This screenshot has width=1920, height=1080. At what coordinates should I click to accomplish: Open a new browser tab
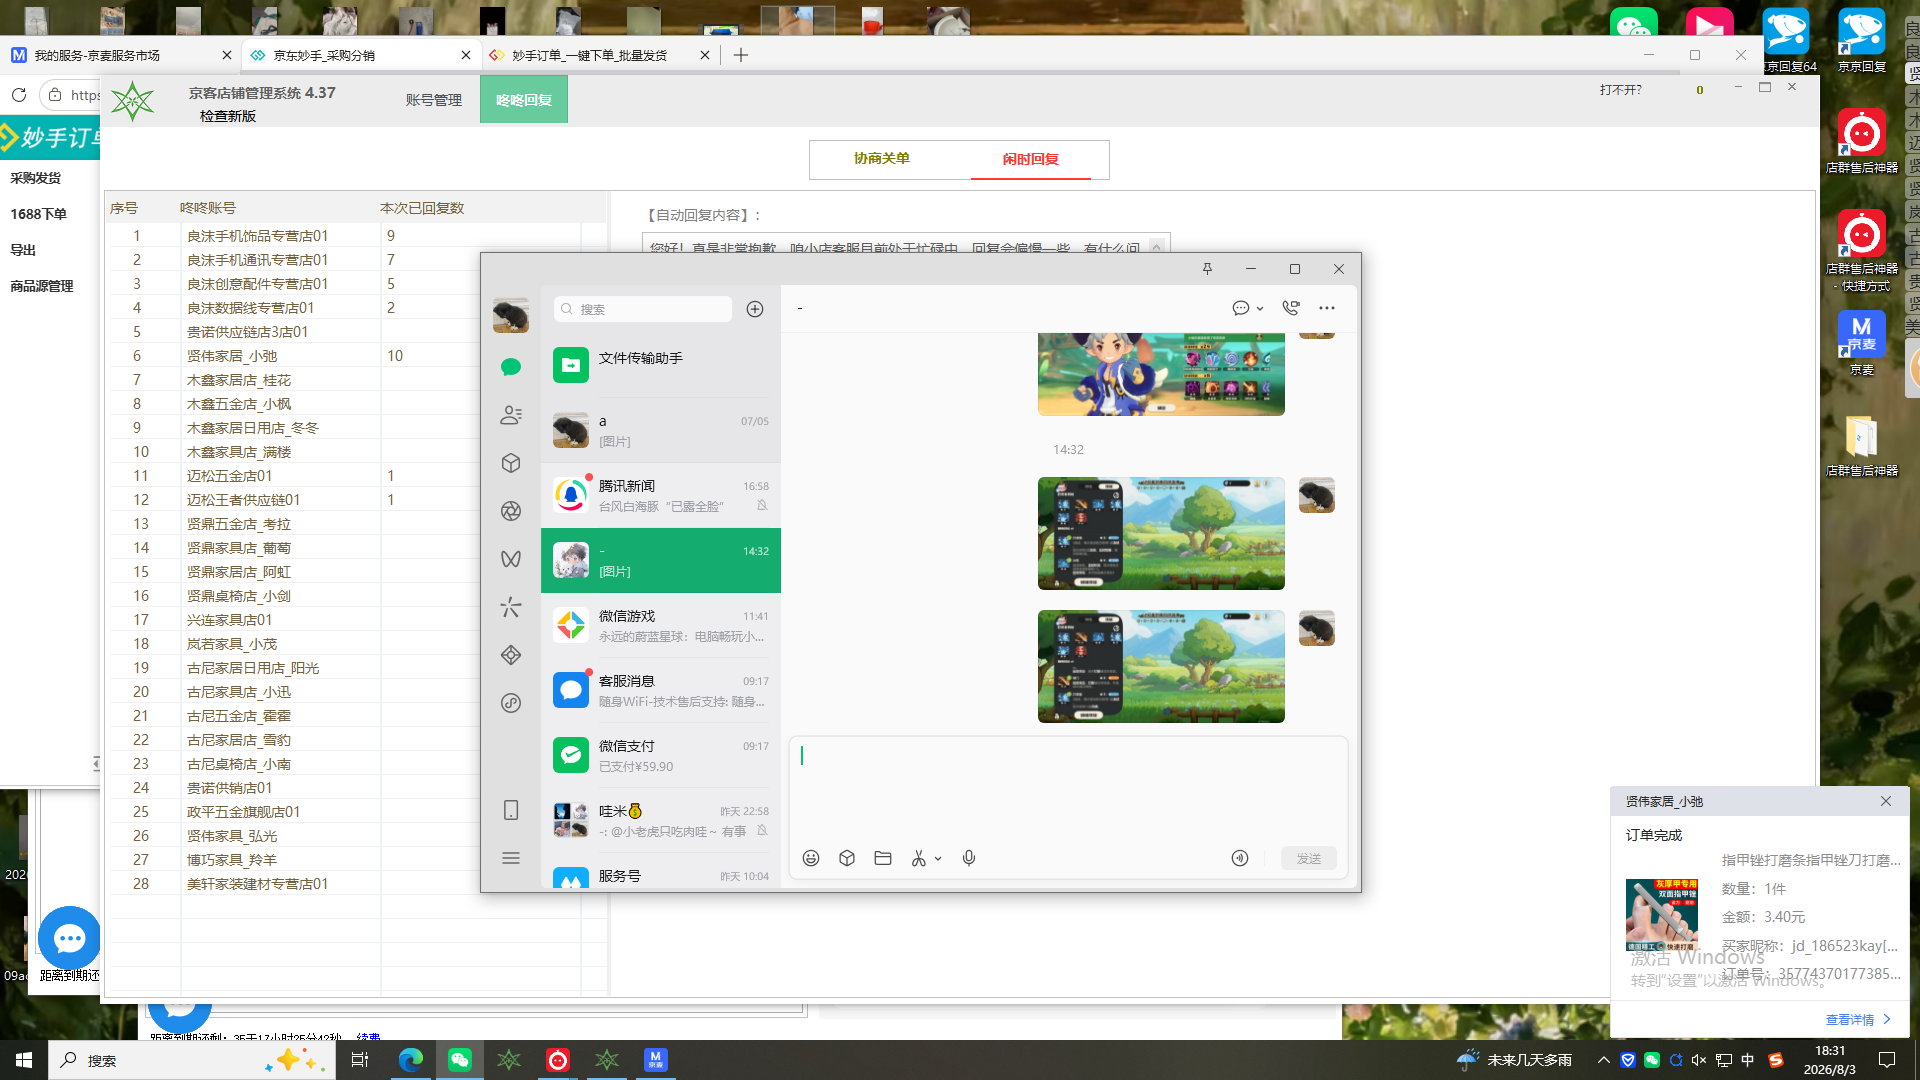[x=741, y=55]
